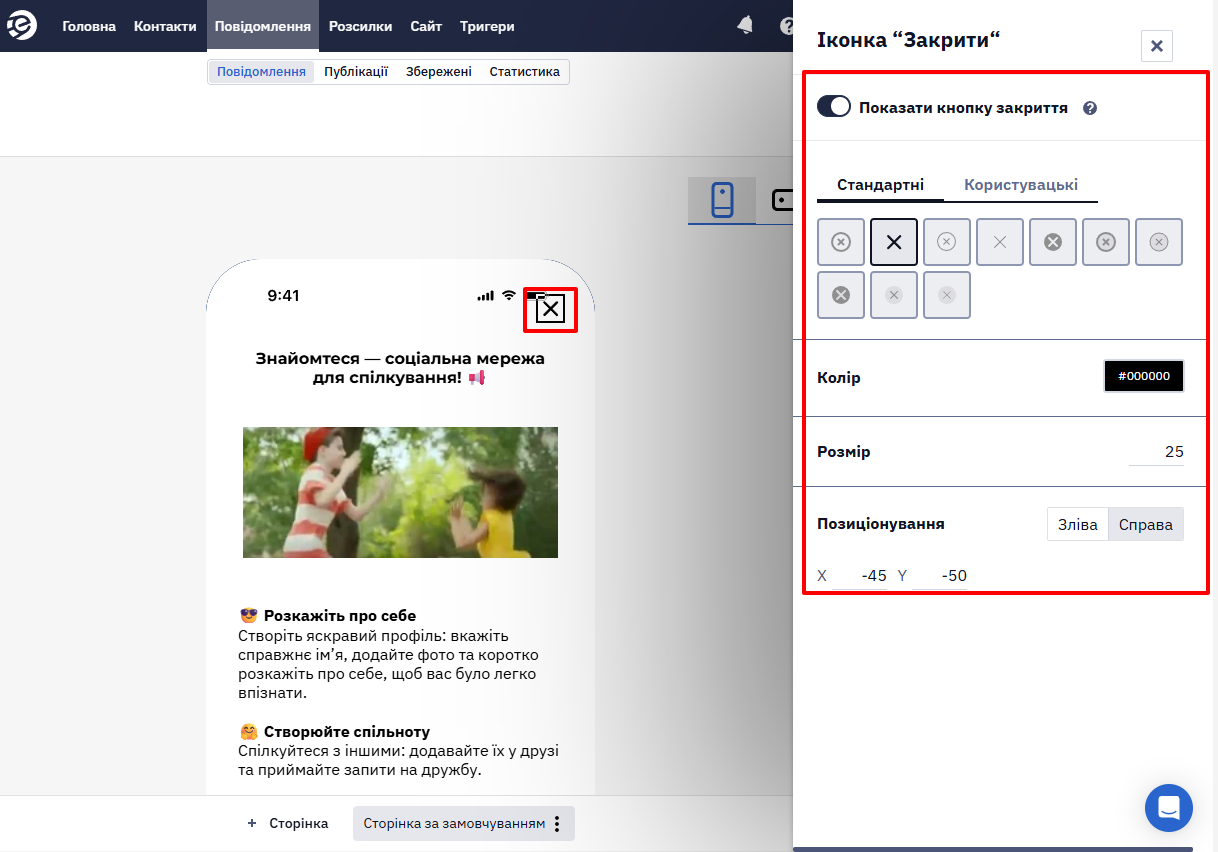The height and width of the screenshot is (852, 1218).
Task: Set positioning to Зліва
Action: (1078, 525)
